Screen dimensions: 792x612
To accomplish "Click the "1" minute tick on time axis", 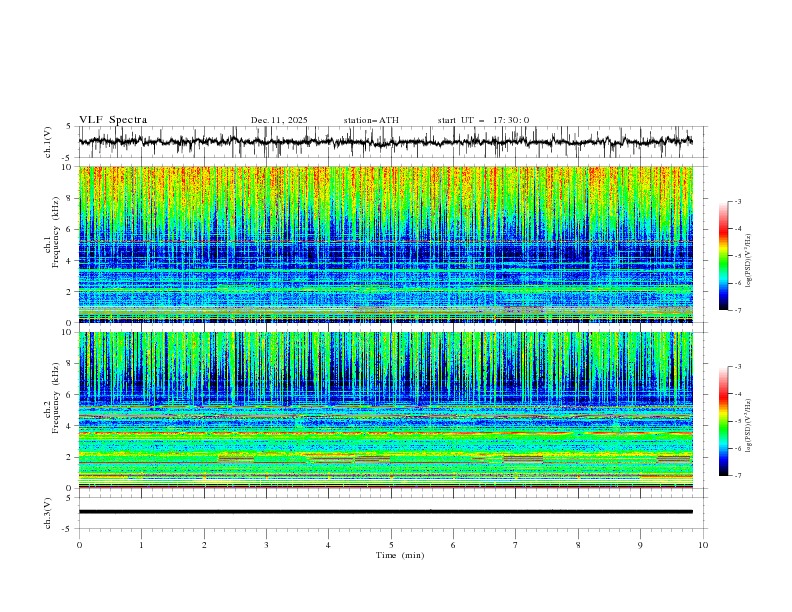I will click(141, 545).
